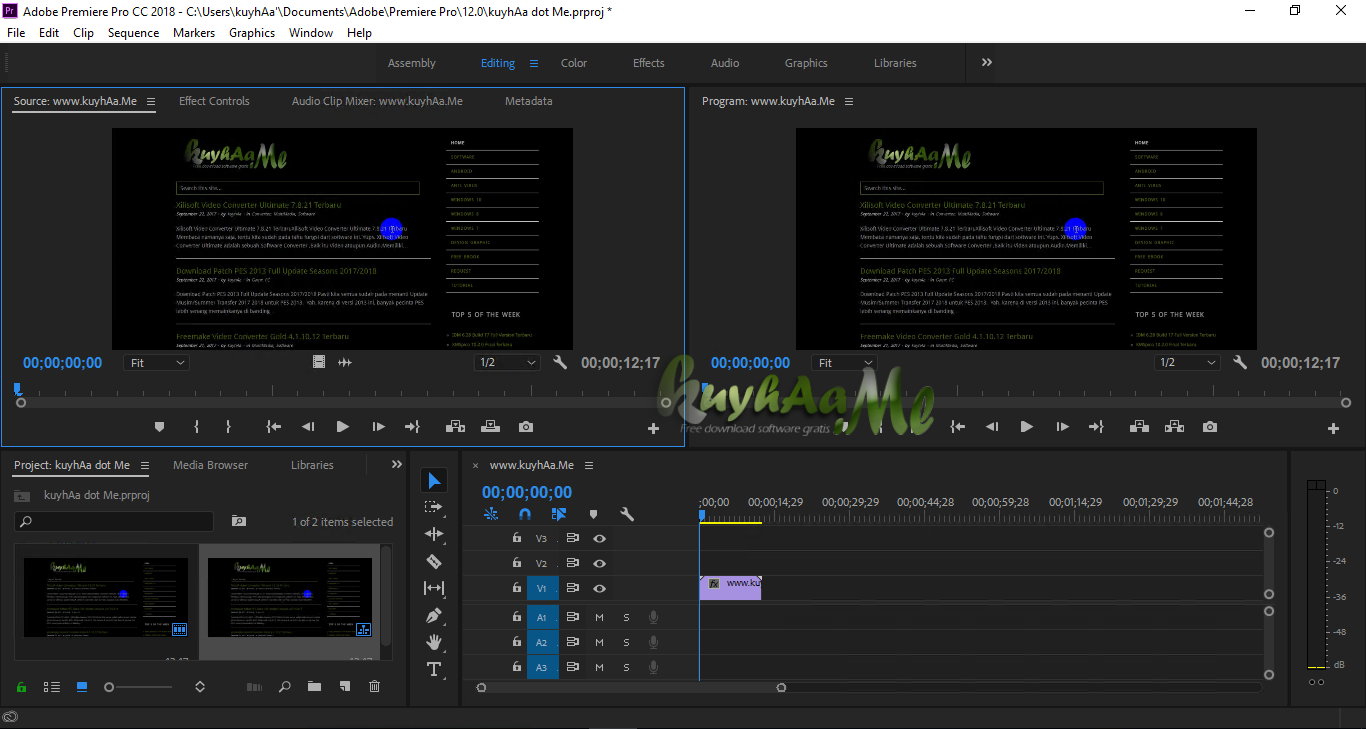Export frame from Program monitor camera icon
Image resolution: width=1366 pixels, height=729 pixels.
[1210, 427]
